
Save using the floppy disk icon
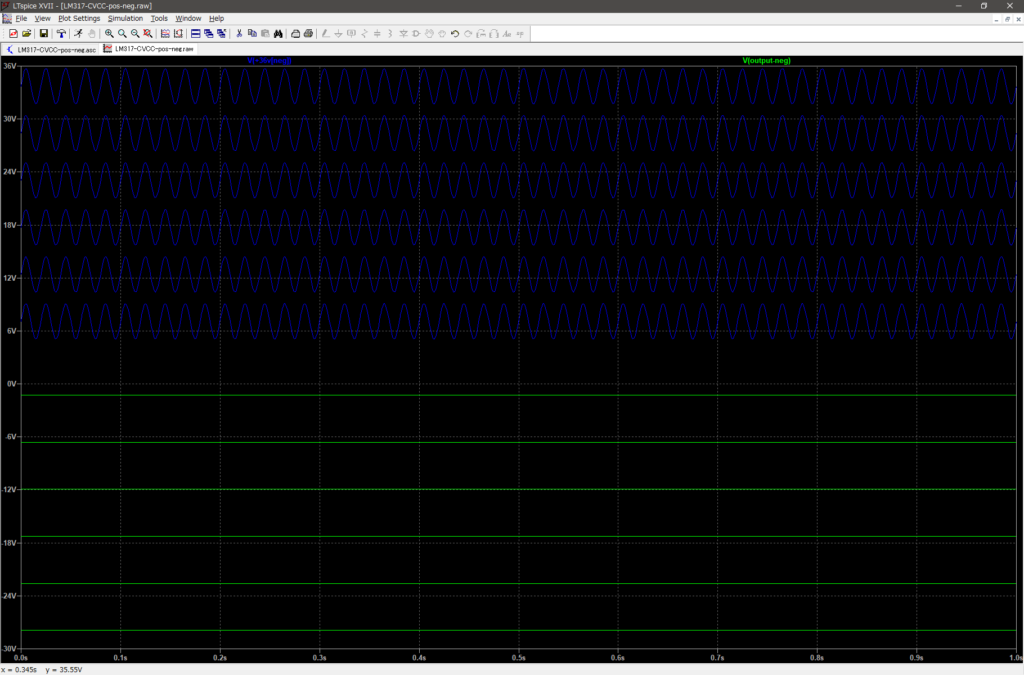coord(43,33)
